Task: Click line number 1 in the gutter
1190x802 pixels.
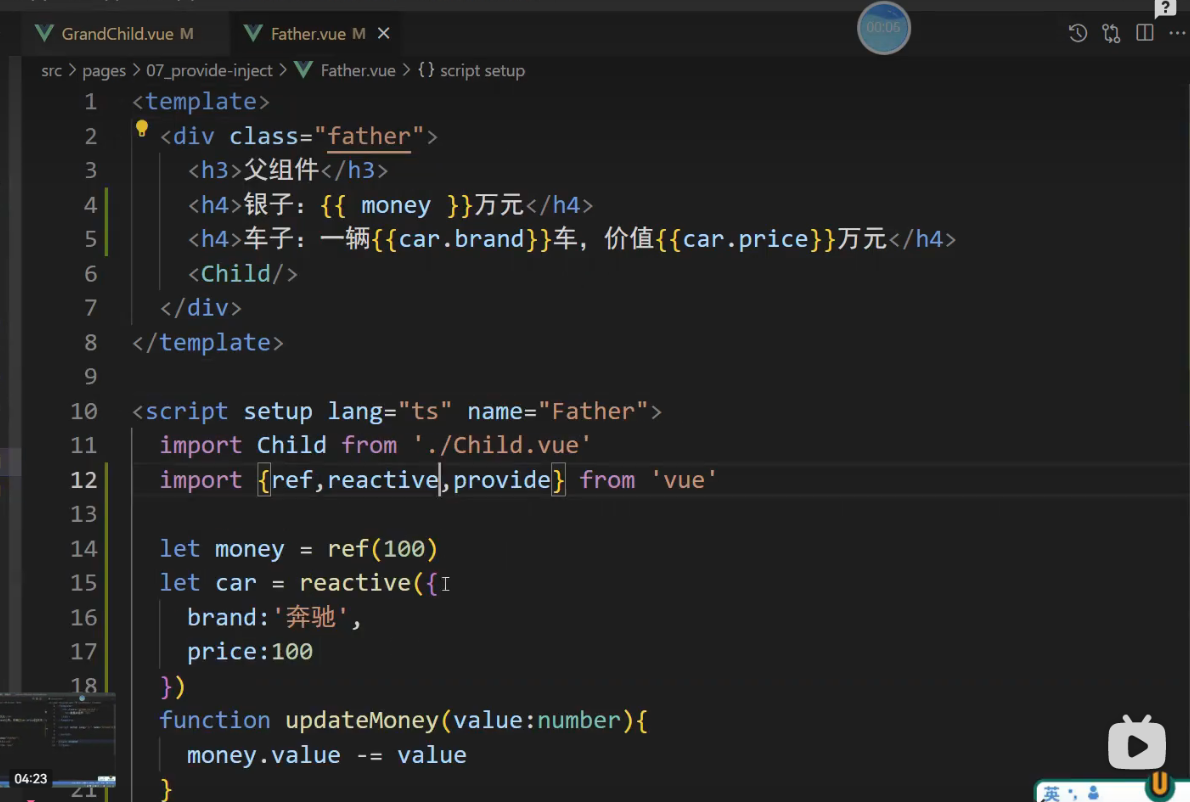Action: pos(90,102)
